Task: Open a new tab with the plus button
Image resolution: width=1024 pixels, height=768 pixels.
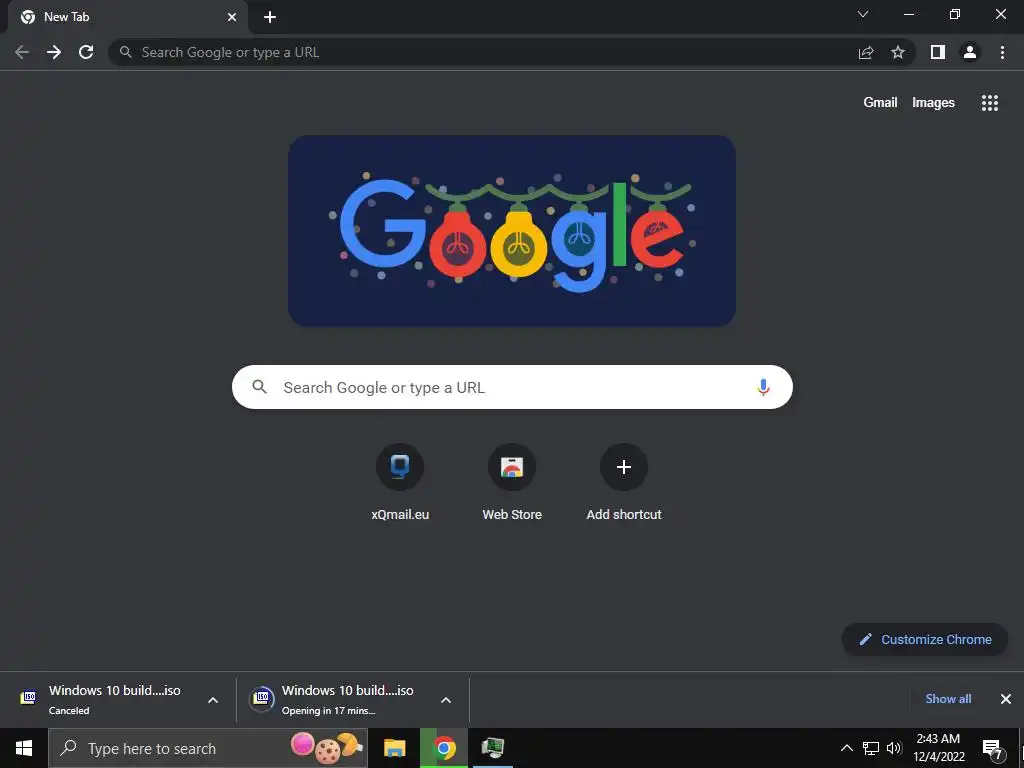Action: coord(270,17)
